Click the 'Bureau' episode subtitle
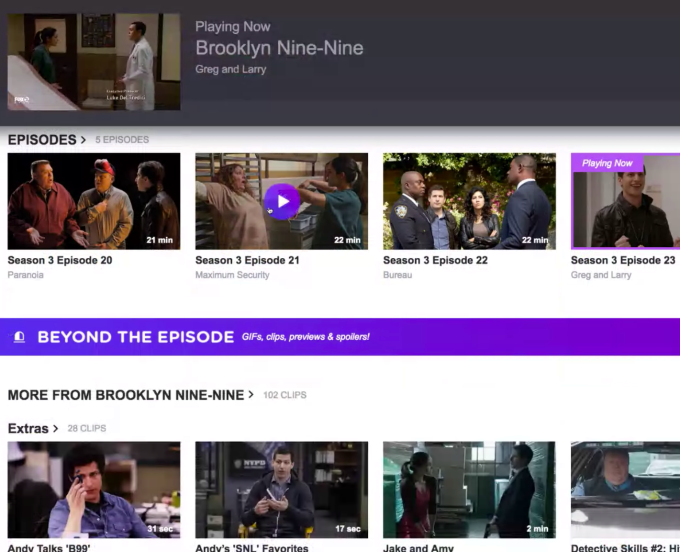Image resolution: width=680 pixels, height=552 pixels. 398,275
